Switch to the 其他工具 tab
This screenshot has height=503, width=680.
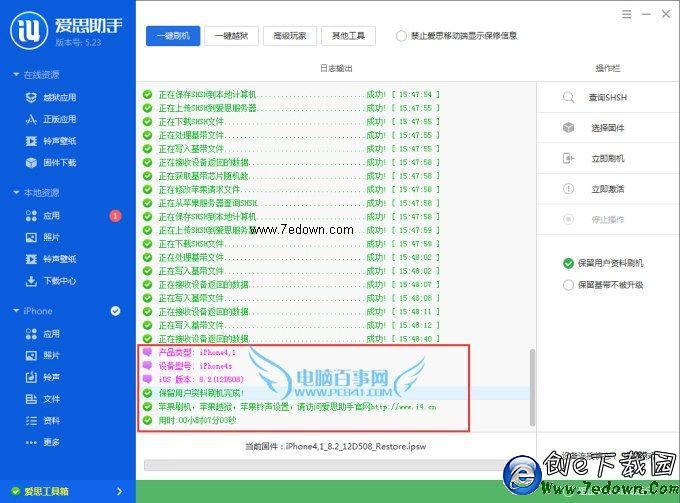tap(348, 36)
